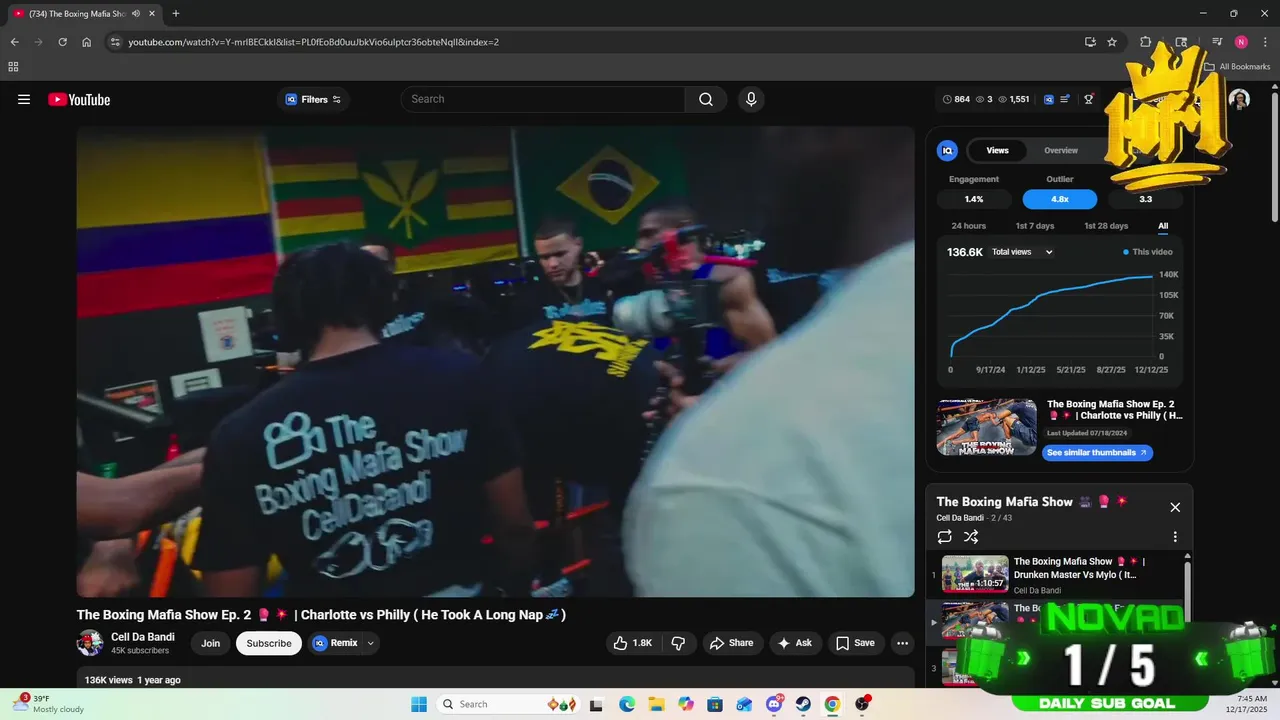Mute the tab via speaker icon
1280x720 pixels.
coord(135,14)
